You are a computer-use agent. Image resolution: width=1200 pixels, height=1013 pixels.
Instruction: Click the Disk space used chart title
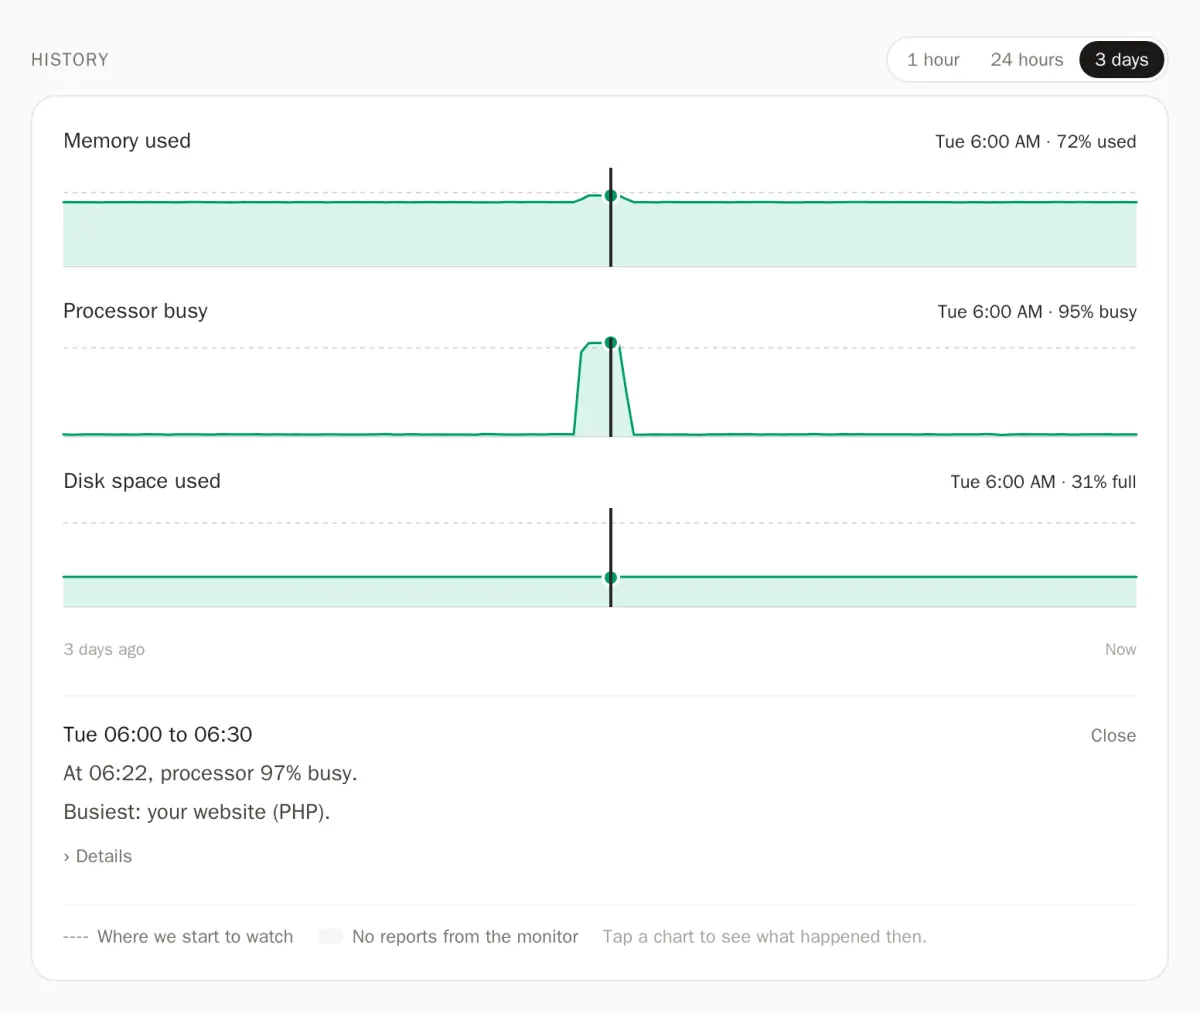coord(142,481)
